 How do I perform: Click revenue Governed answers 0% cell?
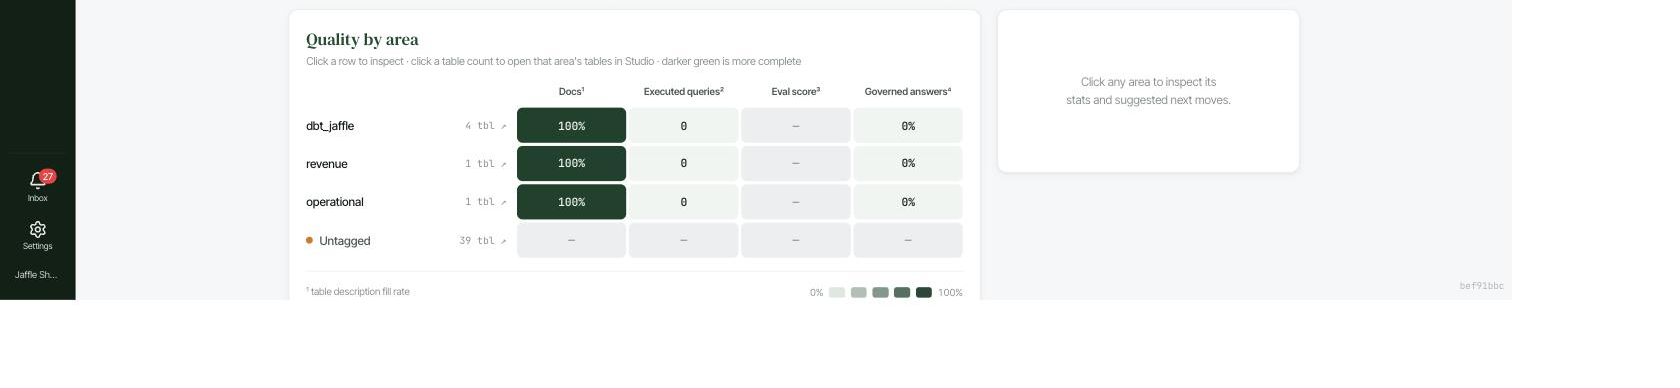(908, 163)
